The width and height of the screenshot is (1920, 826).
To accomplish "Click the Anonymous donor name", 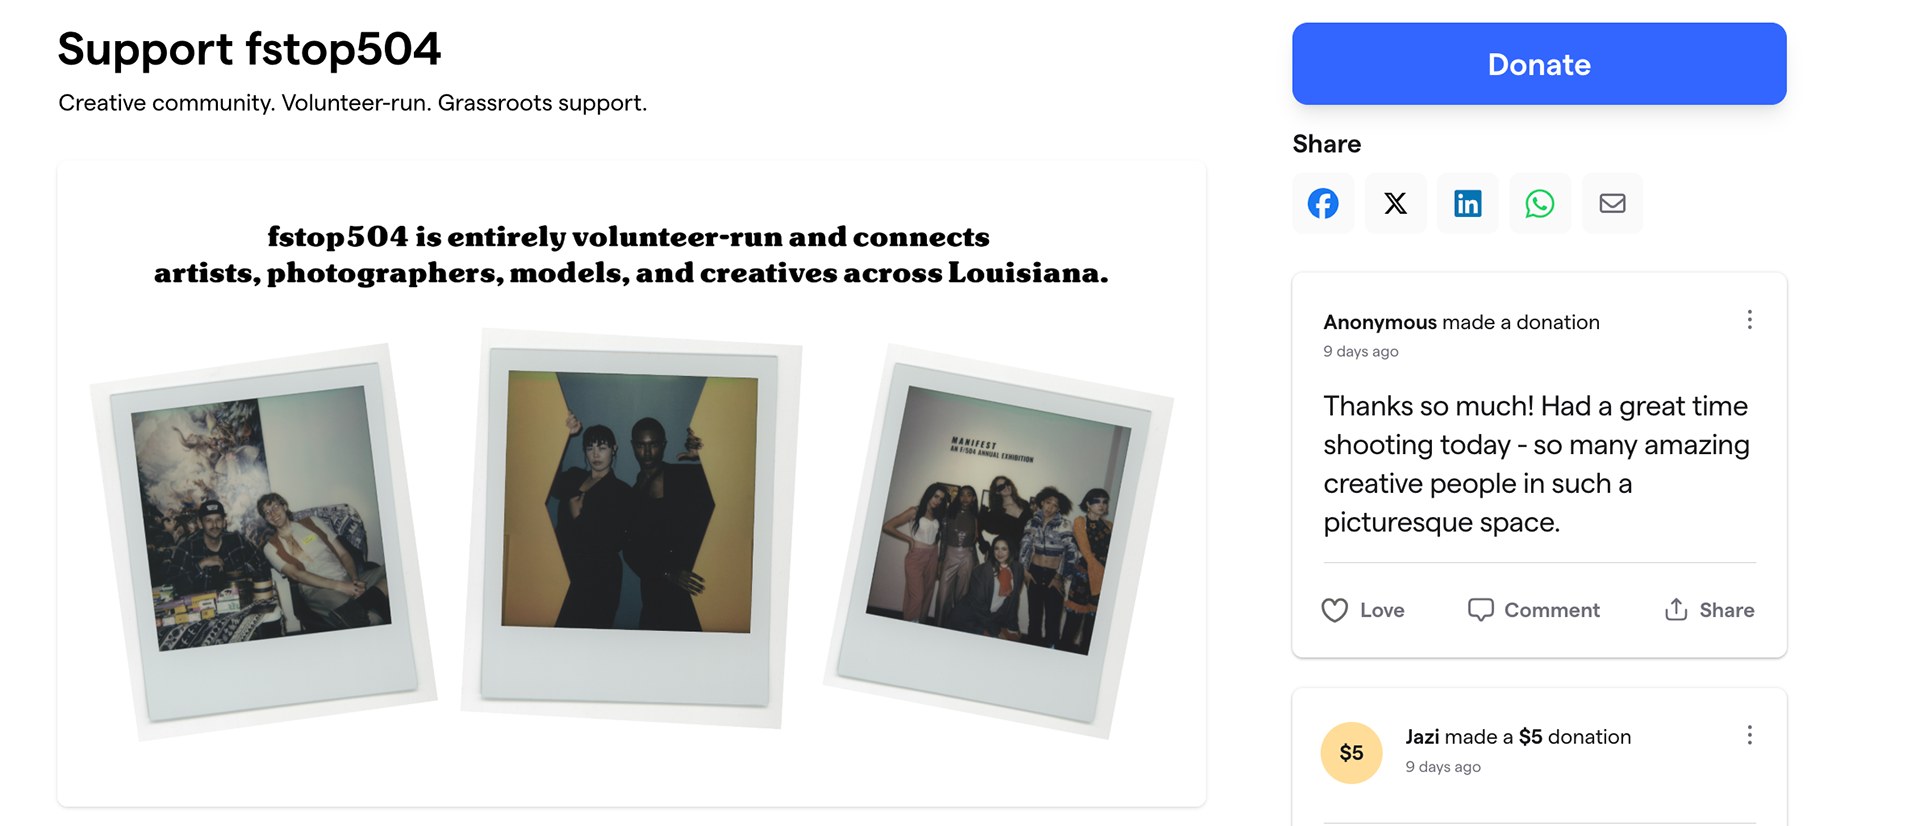I will tap(1379, 322).
